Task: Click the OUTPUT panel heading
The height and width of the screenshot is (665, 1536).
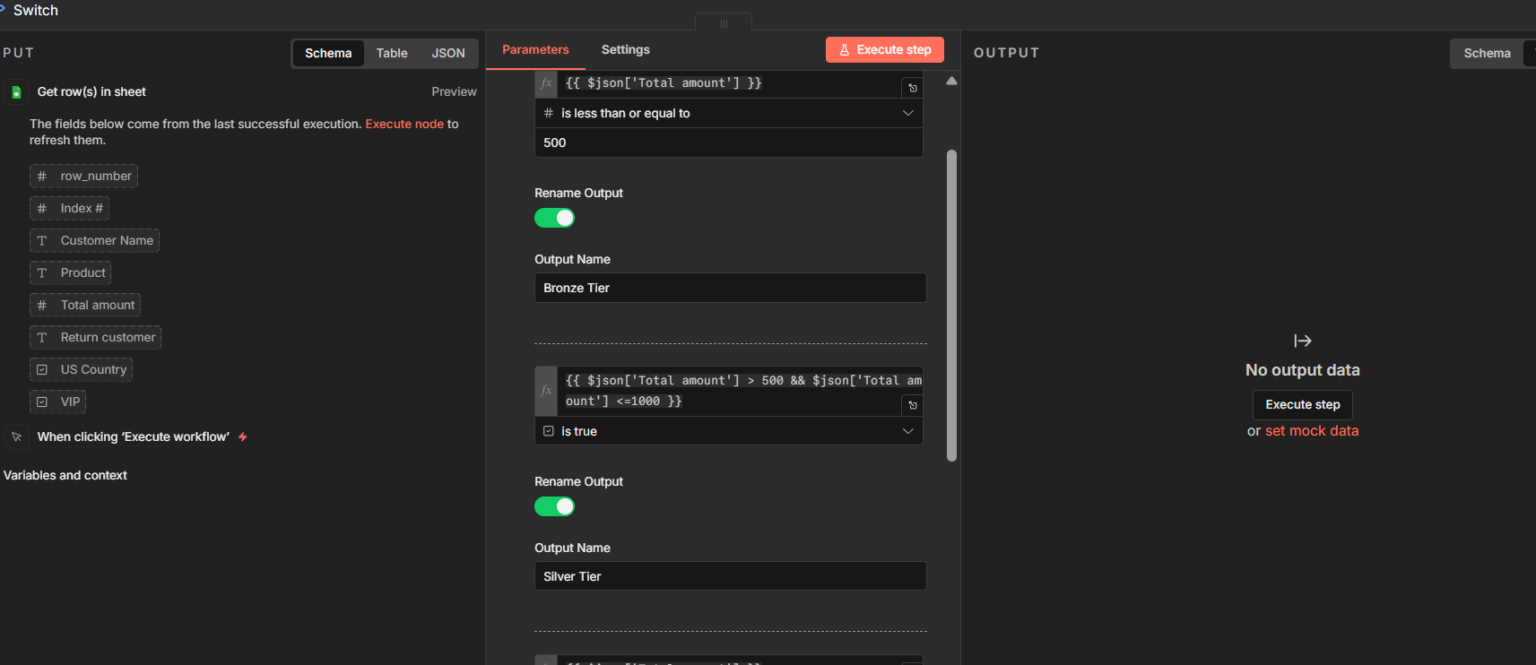Action: 1006,53
